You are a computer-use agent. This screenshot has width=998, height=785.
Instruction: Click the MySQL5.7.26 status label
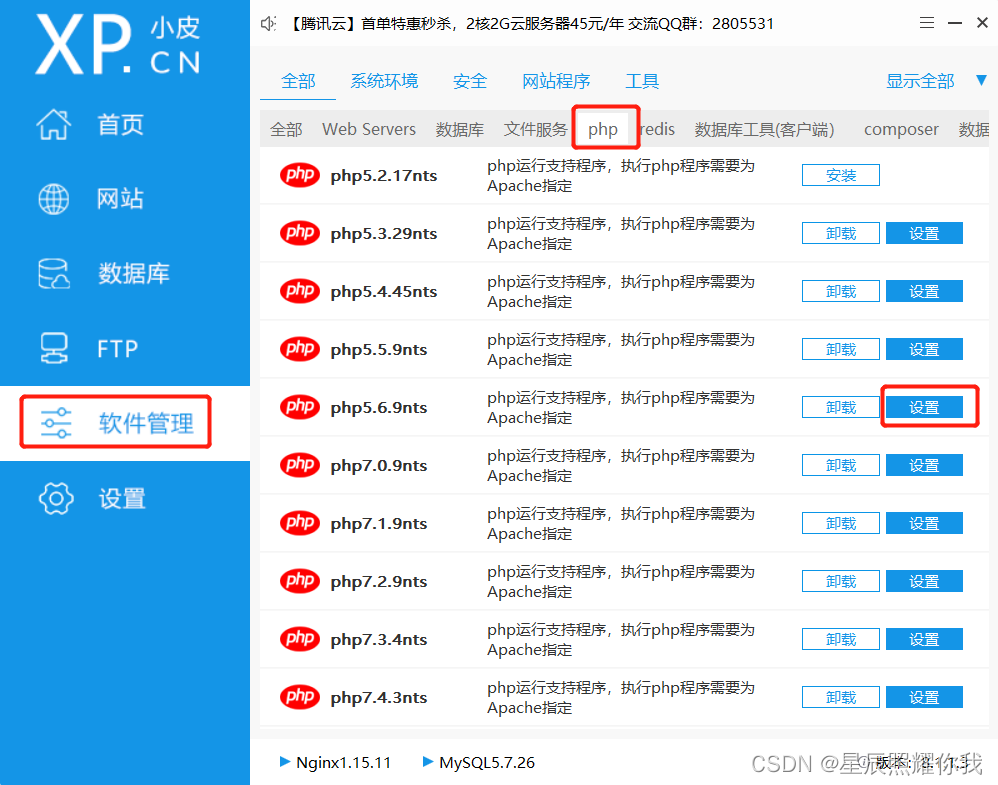coord(487,762)
